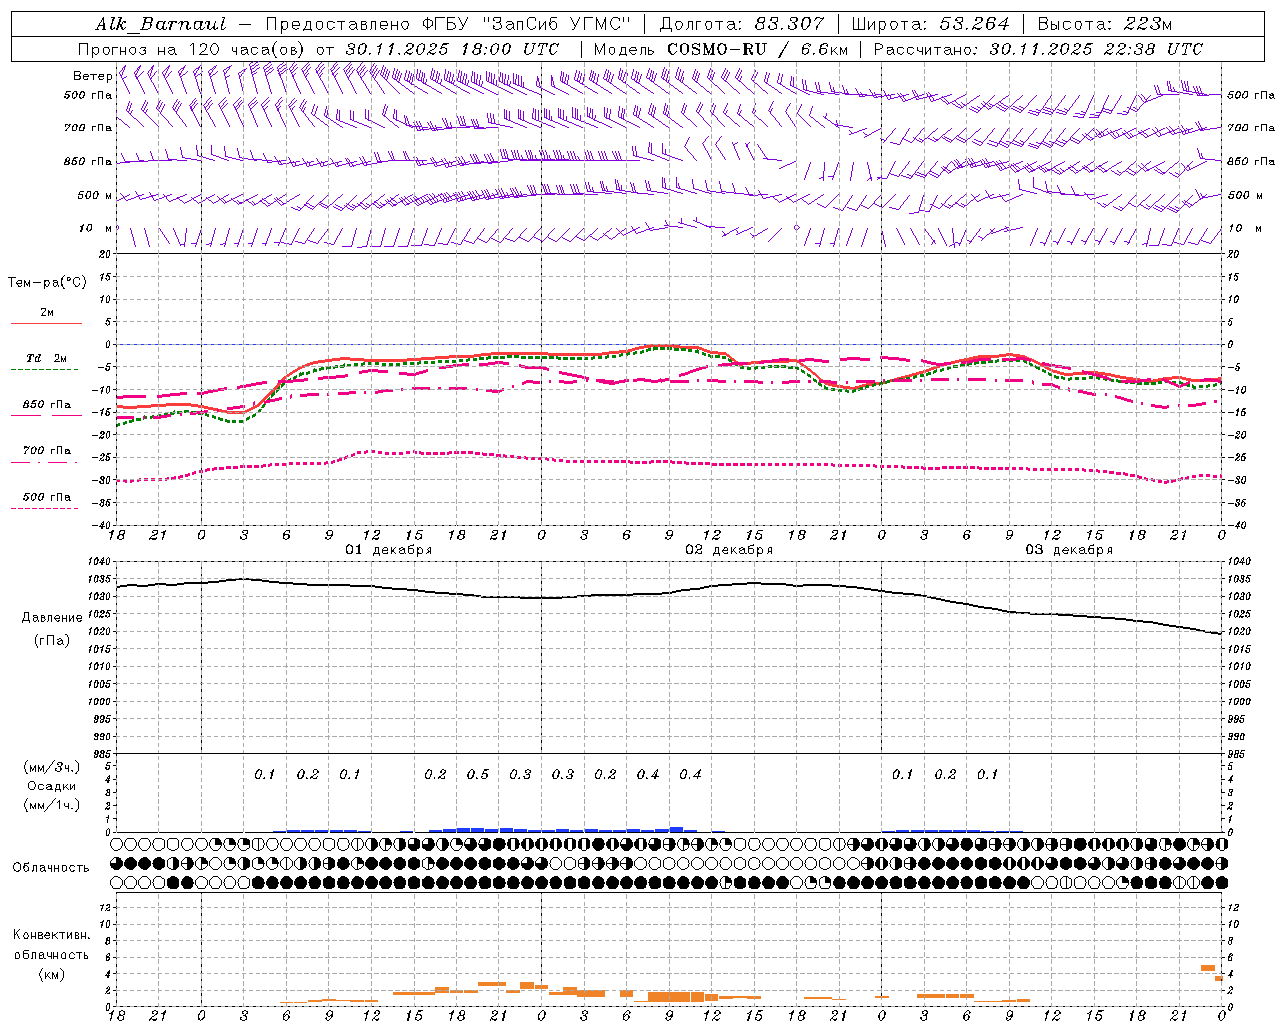Click the "Долгота: 83.307" header field

742,24
